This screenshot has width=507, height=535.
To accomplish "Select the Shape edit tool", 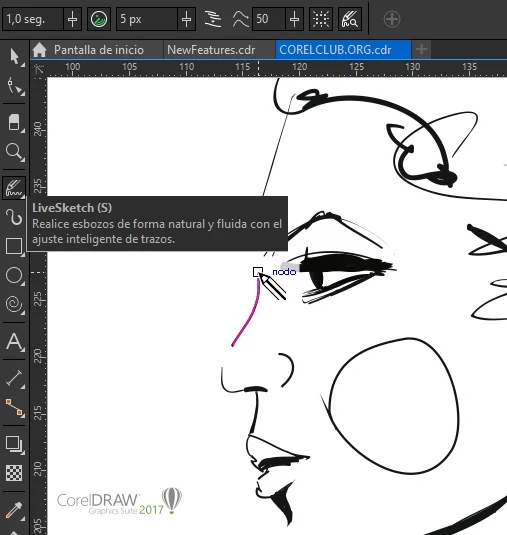I will 14,86.
